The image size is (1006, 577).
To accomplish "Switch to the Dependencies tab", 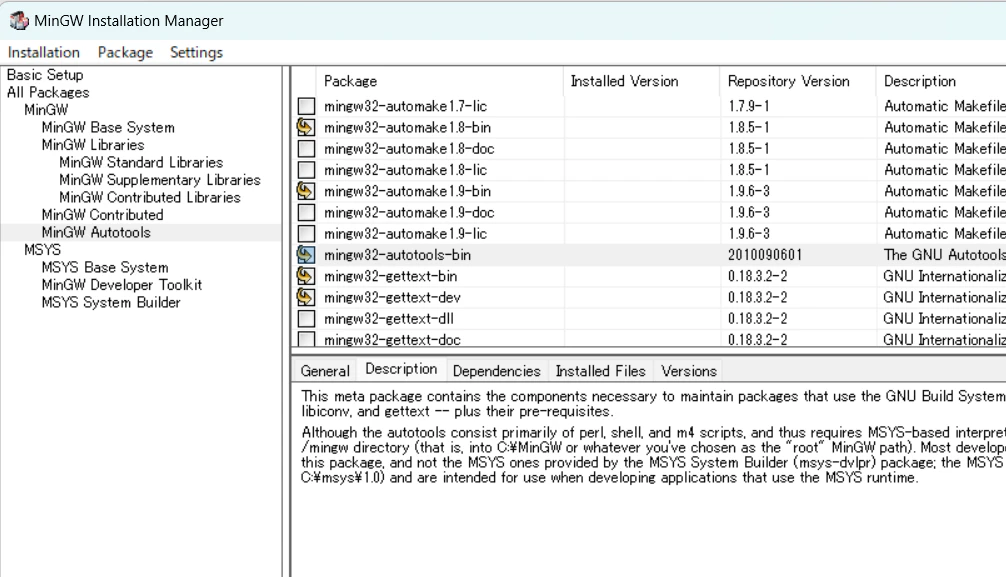I will pyautogui.click(x=497, y=371).
